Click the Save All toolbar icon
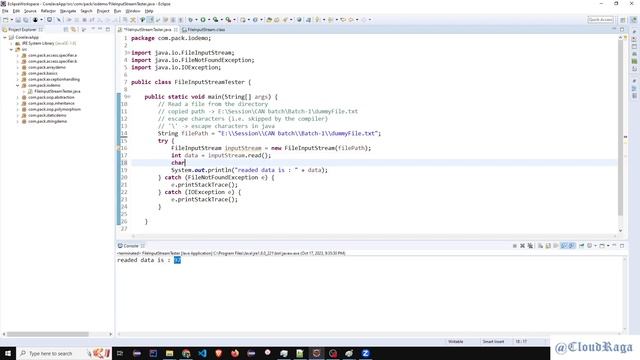640x360 pixels. [x=26, y=20]
